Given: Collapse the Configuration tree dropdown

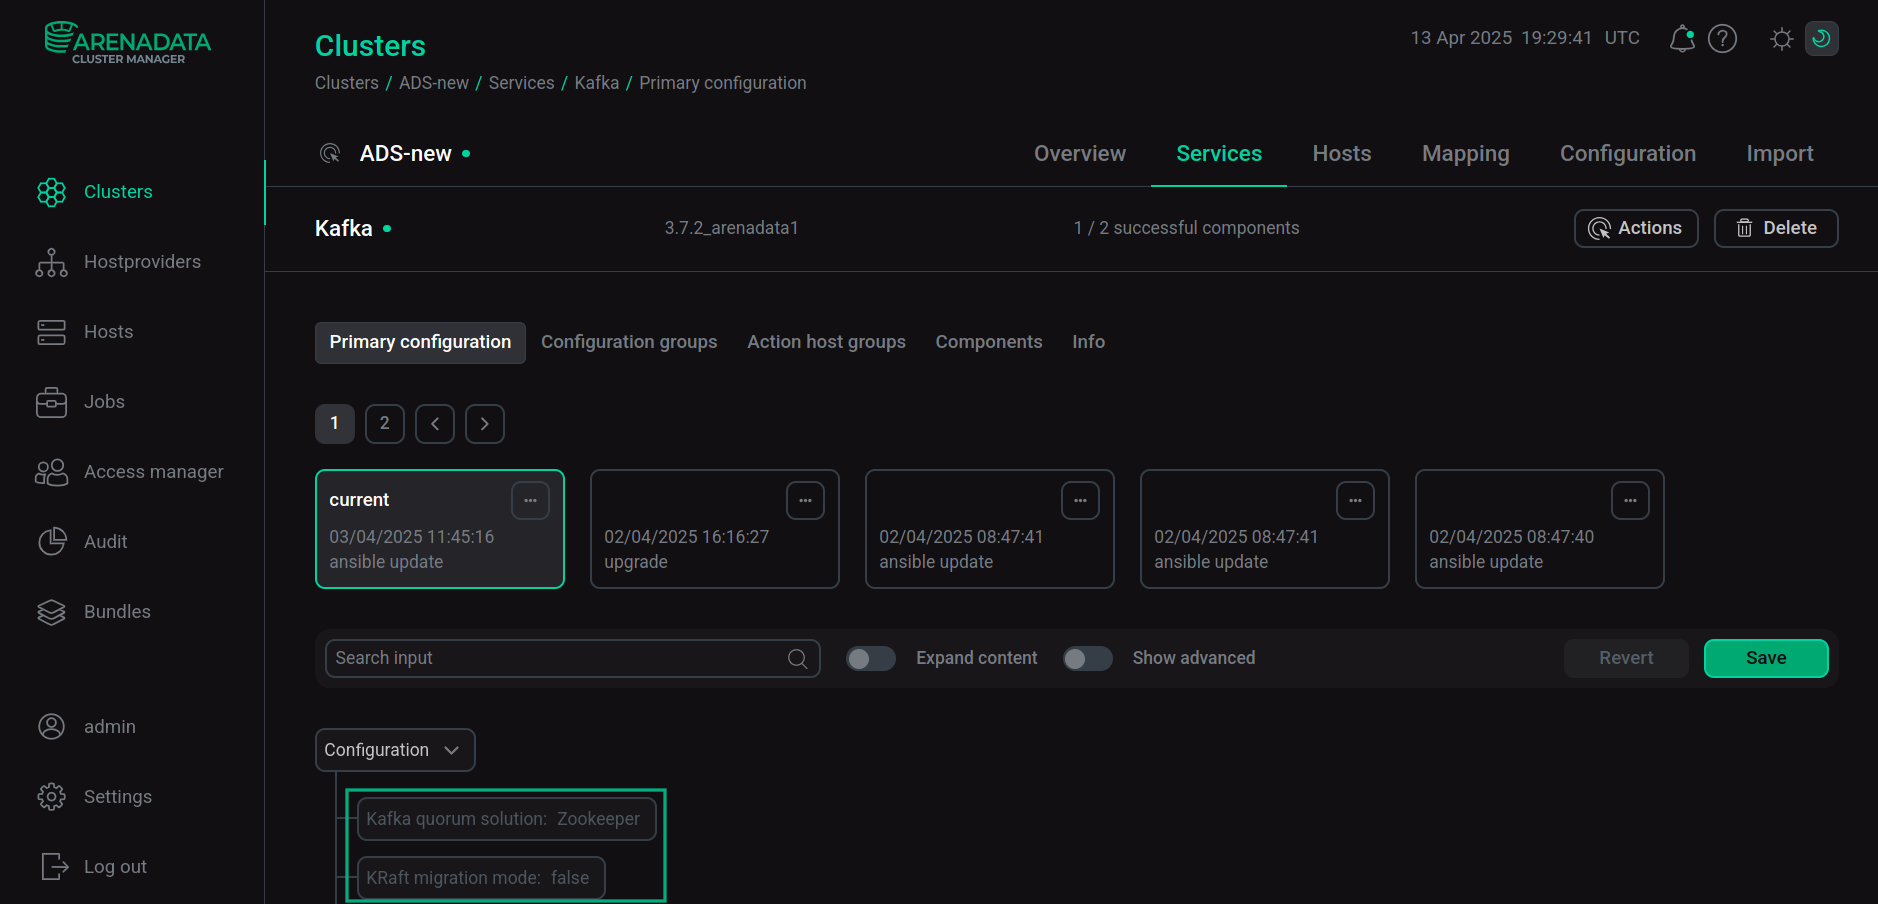Looking at the screenshot, I should pyautogui.click(x=395, y=750).
